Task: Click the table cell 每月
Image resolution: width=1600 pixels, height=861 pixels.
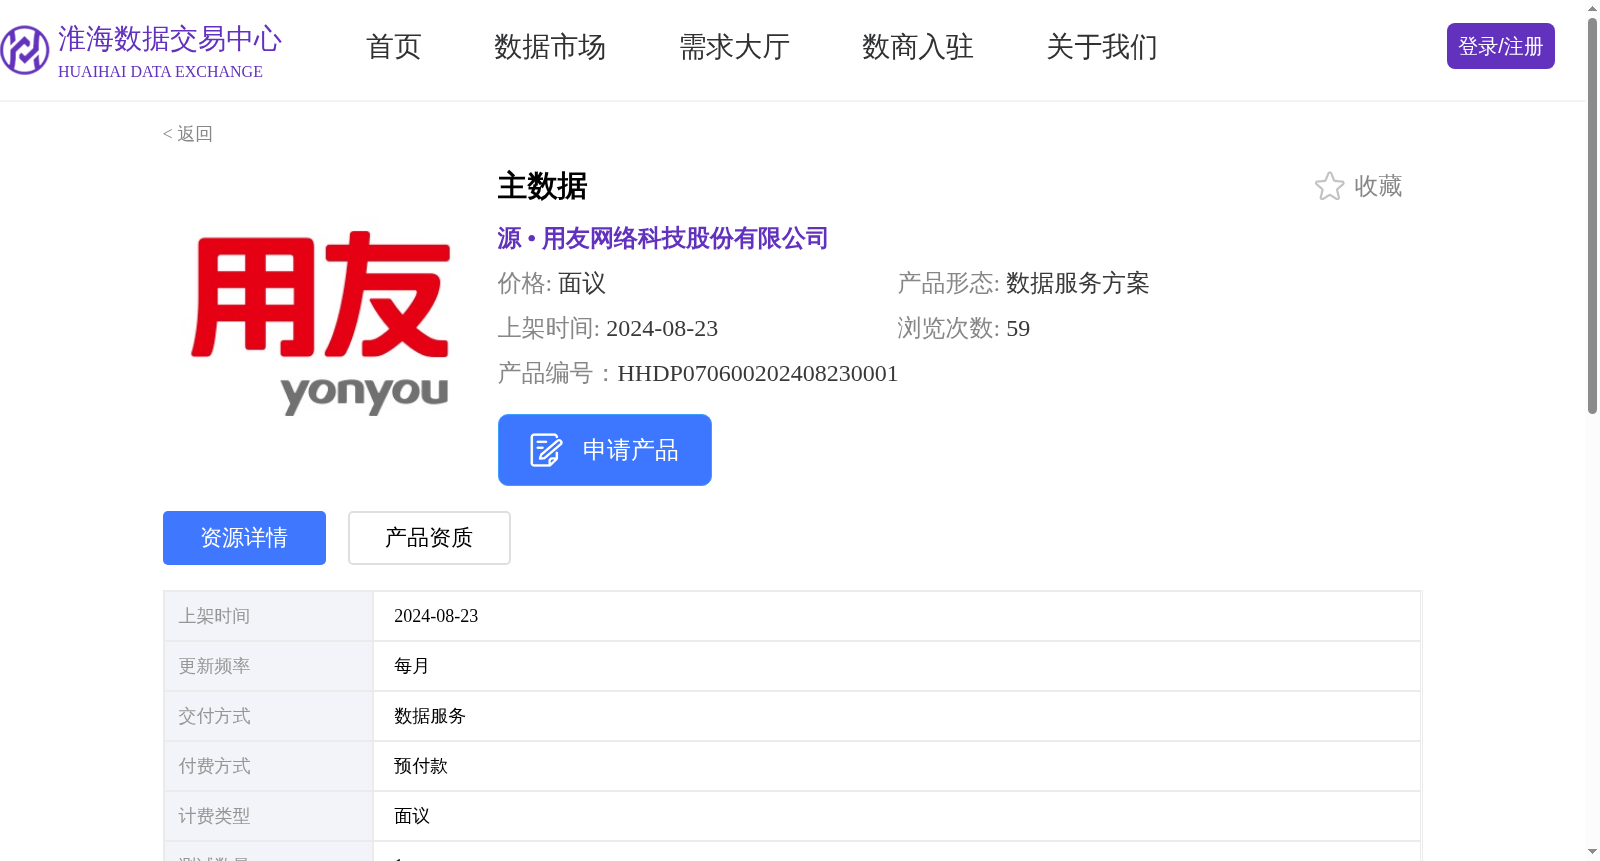Action: pos(897,666)
